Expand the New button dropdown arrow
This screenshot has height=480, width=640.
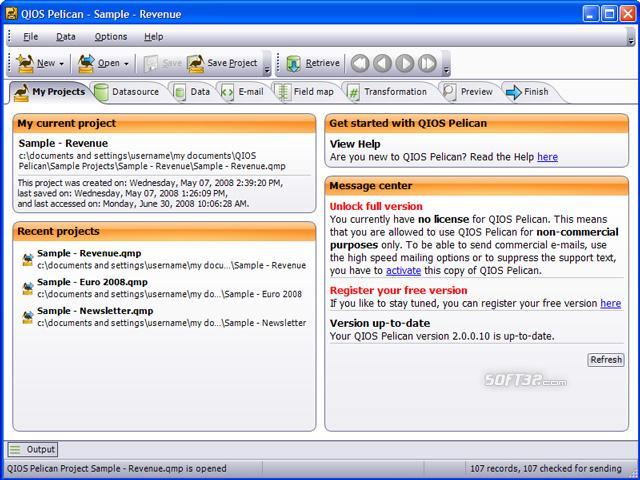62,64
